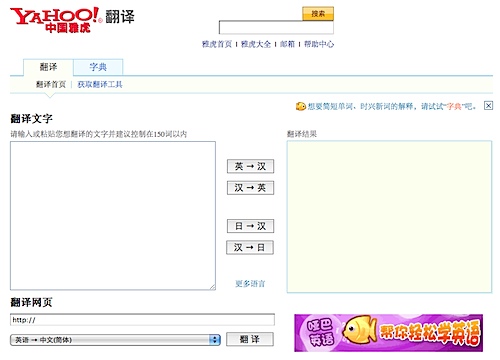The width and height of the screenshot is (500, 360).
Task: Click the 翻译 button for webpage translation
Action: tap(250, 339)
